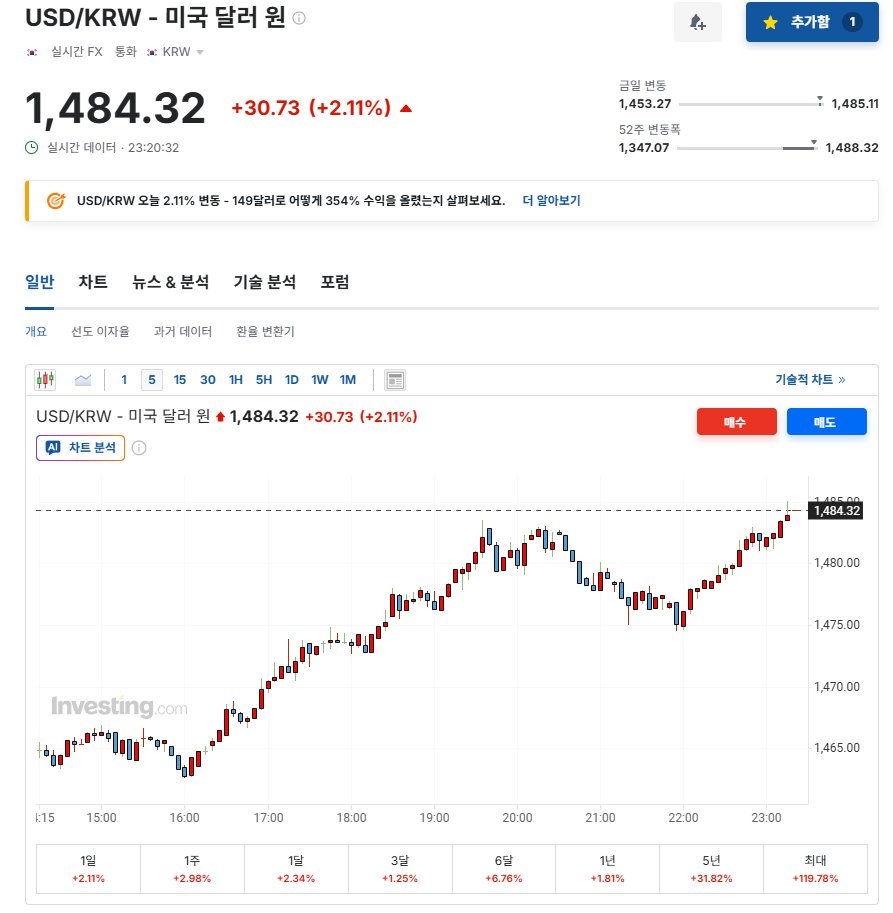Click the 52-week high value 1,488.32
Viewport: 893px width, 913px height.
[x=852, y=148]
